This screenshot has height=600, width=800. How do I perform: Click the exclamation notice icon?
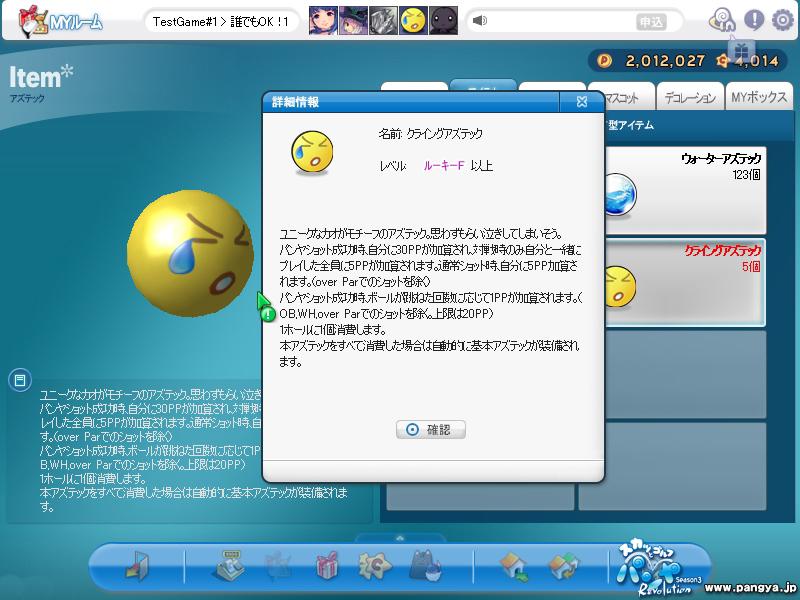pos(754,20)
